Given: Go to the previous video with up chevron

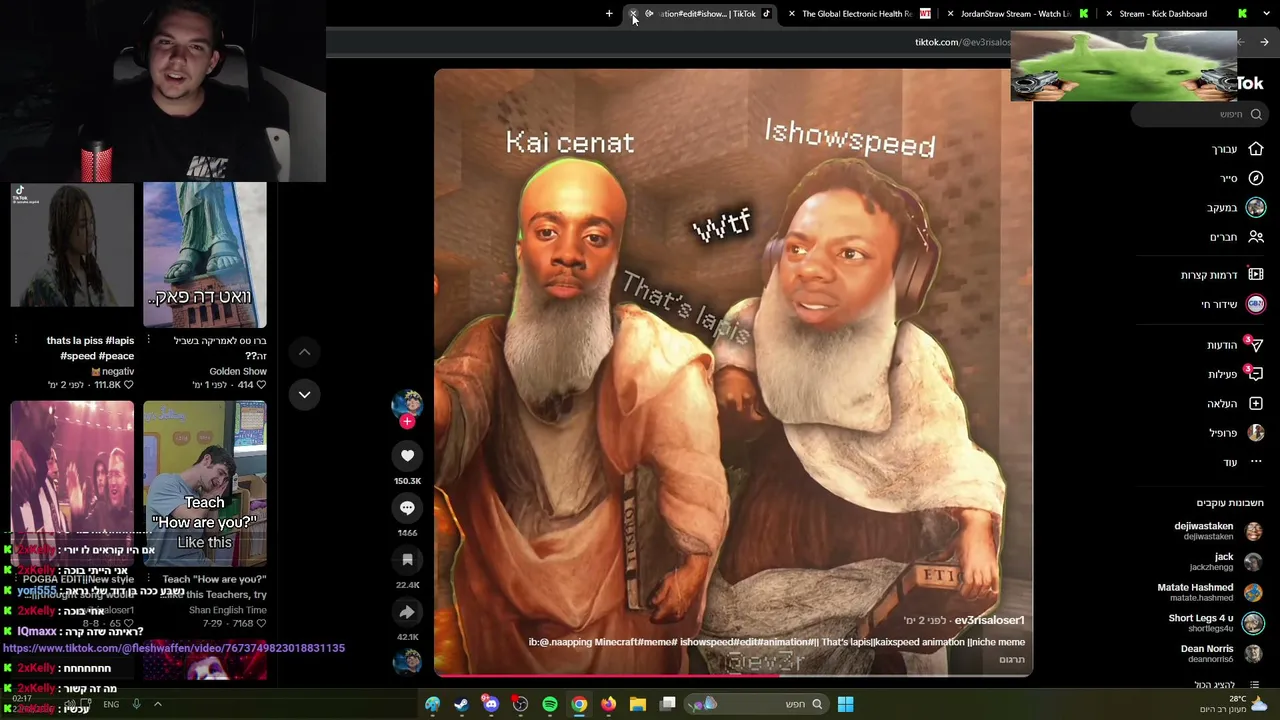Looking at the screenshot, I should (x=304, y=352).
